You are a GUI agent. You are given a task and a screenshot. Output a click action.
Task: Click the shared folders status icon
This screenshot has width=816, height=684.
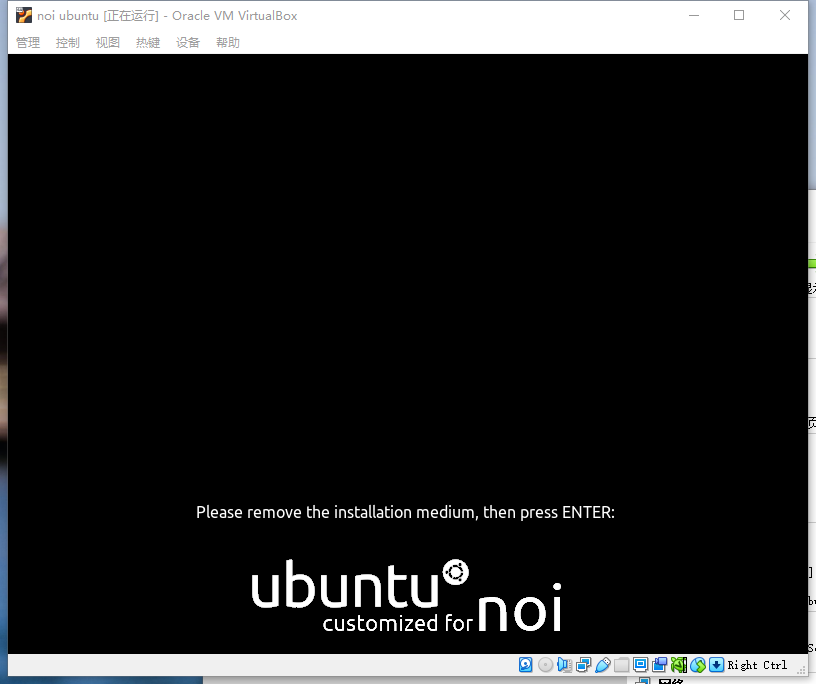click(x=622, y=665)
